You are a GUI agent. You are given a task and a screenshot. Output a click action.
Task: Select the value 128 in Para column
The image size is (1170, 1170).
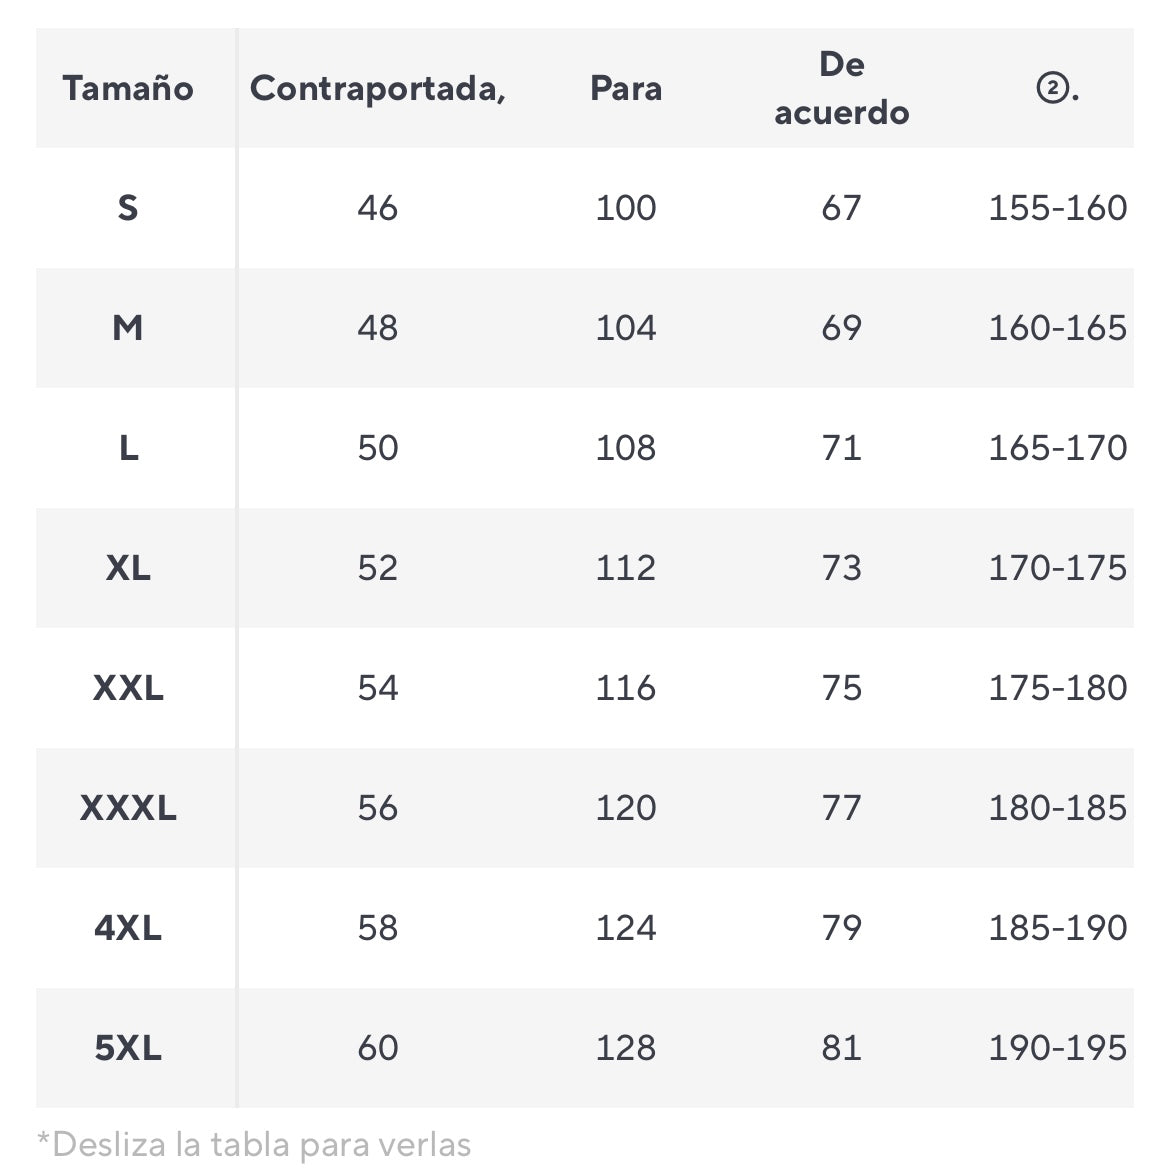click(x=626, y=1048)
